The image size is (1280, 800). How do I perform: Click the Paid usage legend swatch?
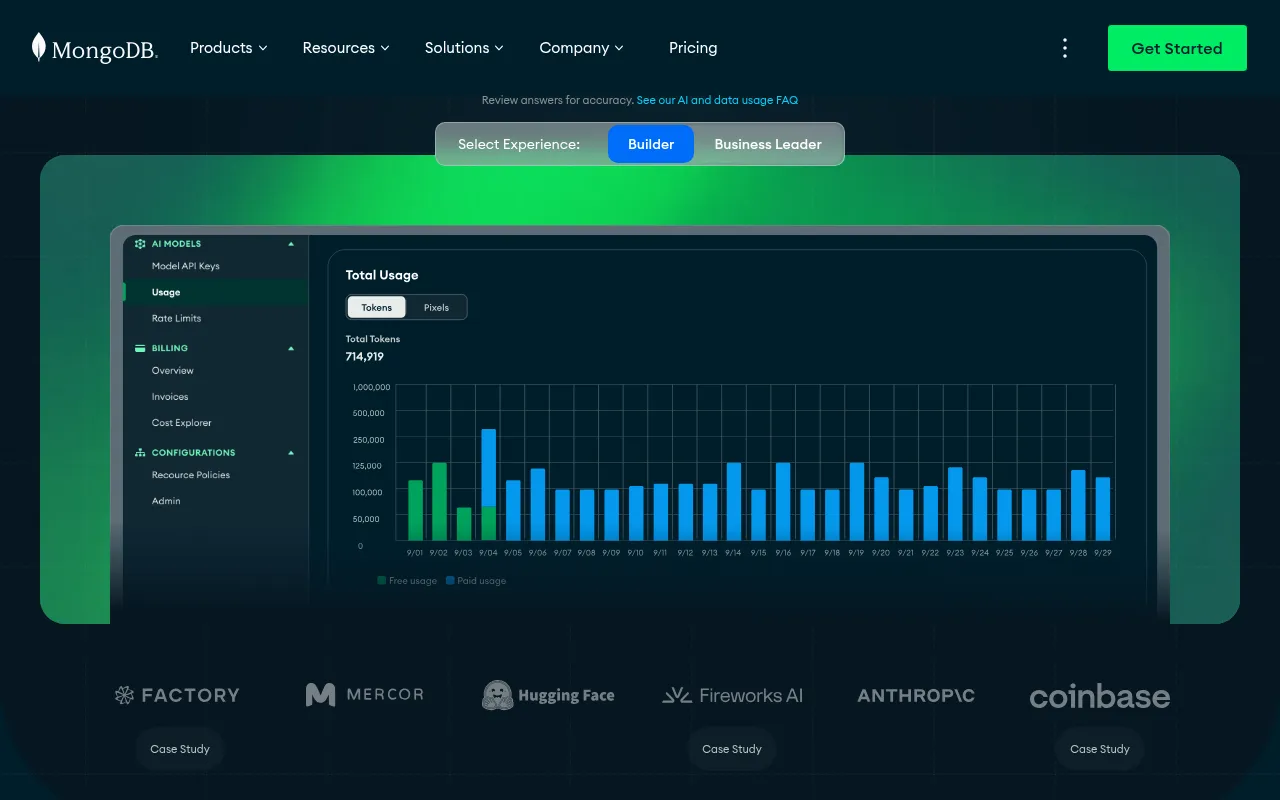450,580
